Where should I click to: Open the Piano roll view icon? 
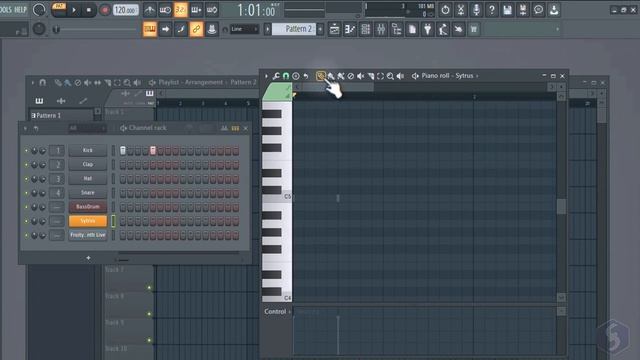pos(350,29)
